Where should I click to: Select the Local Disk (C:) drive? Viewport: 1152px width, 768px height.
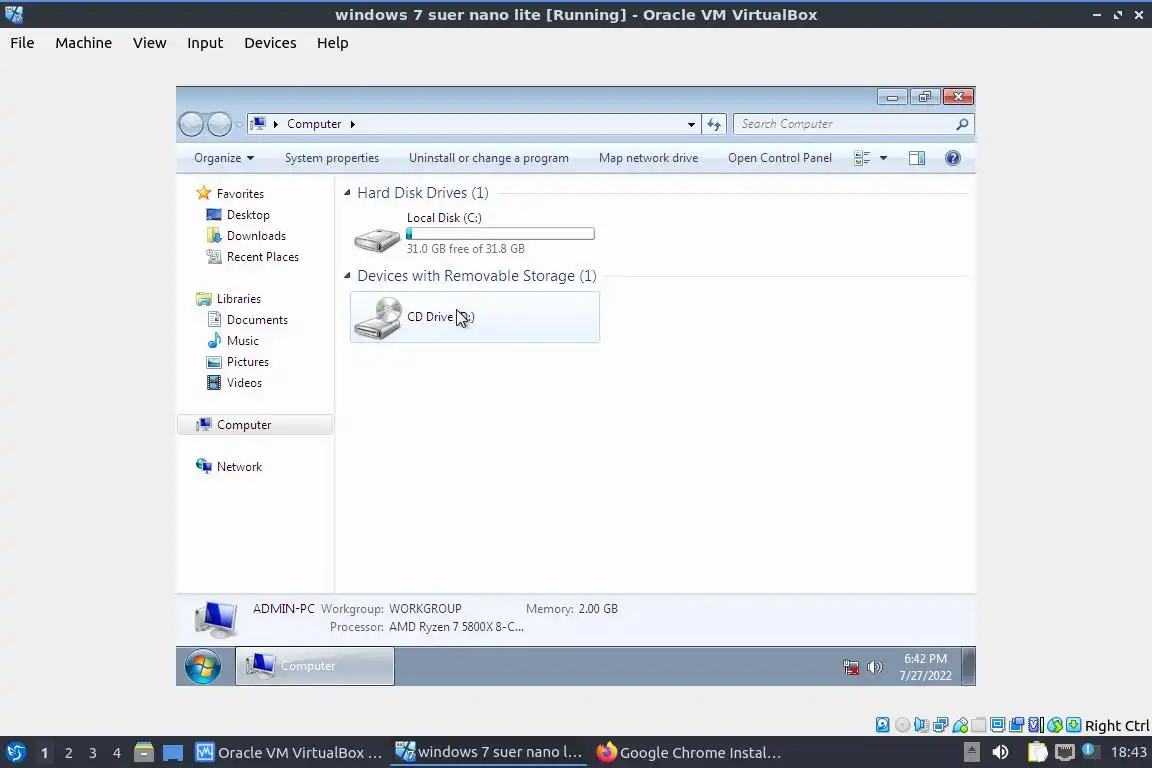point(475,233)
